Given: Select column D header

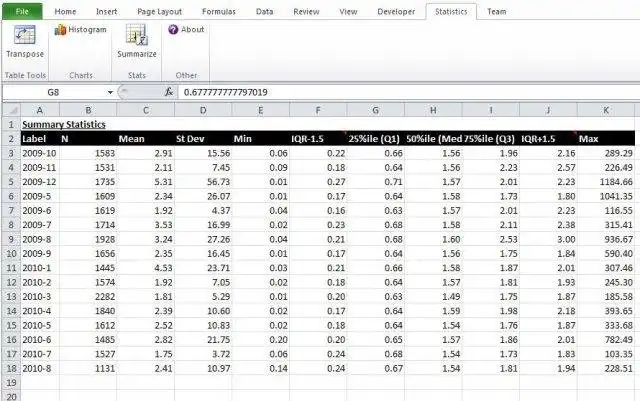Looking at the screenshot, I should point(203,110).
